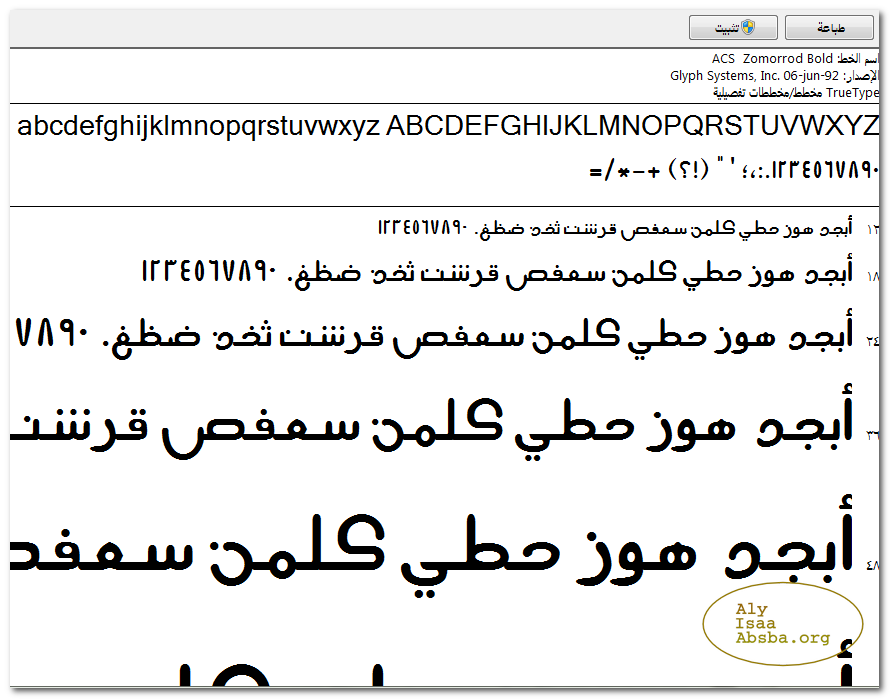Click the طباعة (Print) button
The width and height of the screenshot is (890, 699).
click(829, 28)
